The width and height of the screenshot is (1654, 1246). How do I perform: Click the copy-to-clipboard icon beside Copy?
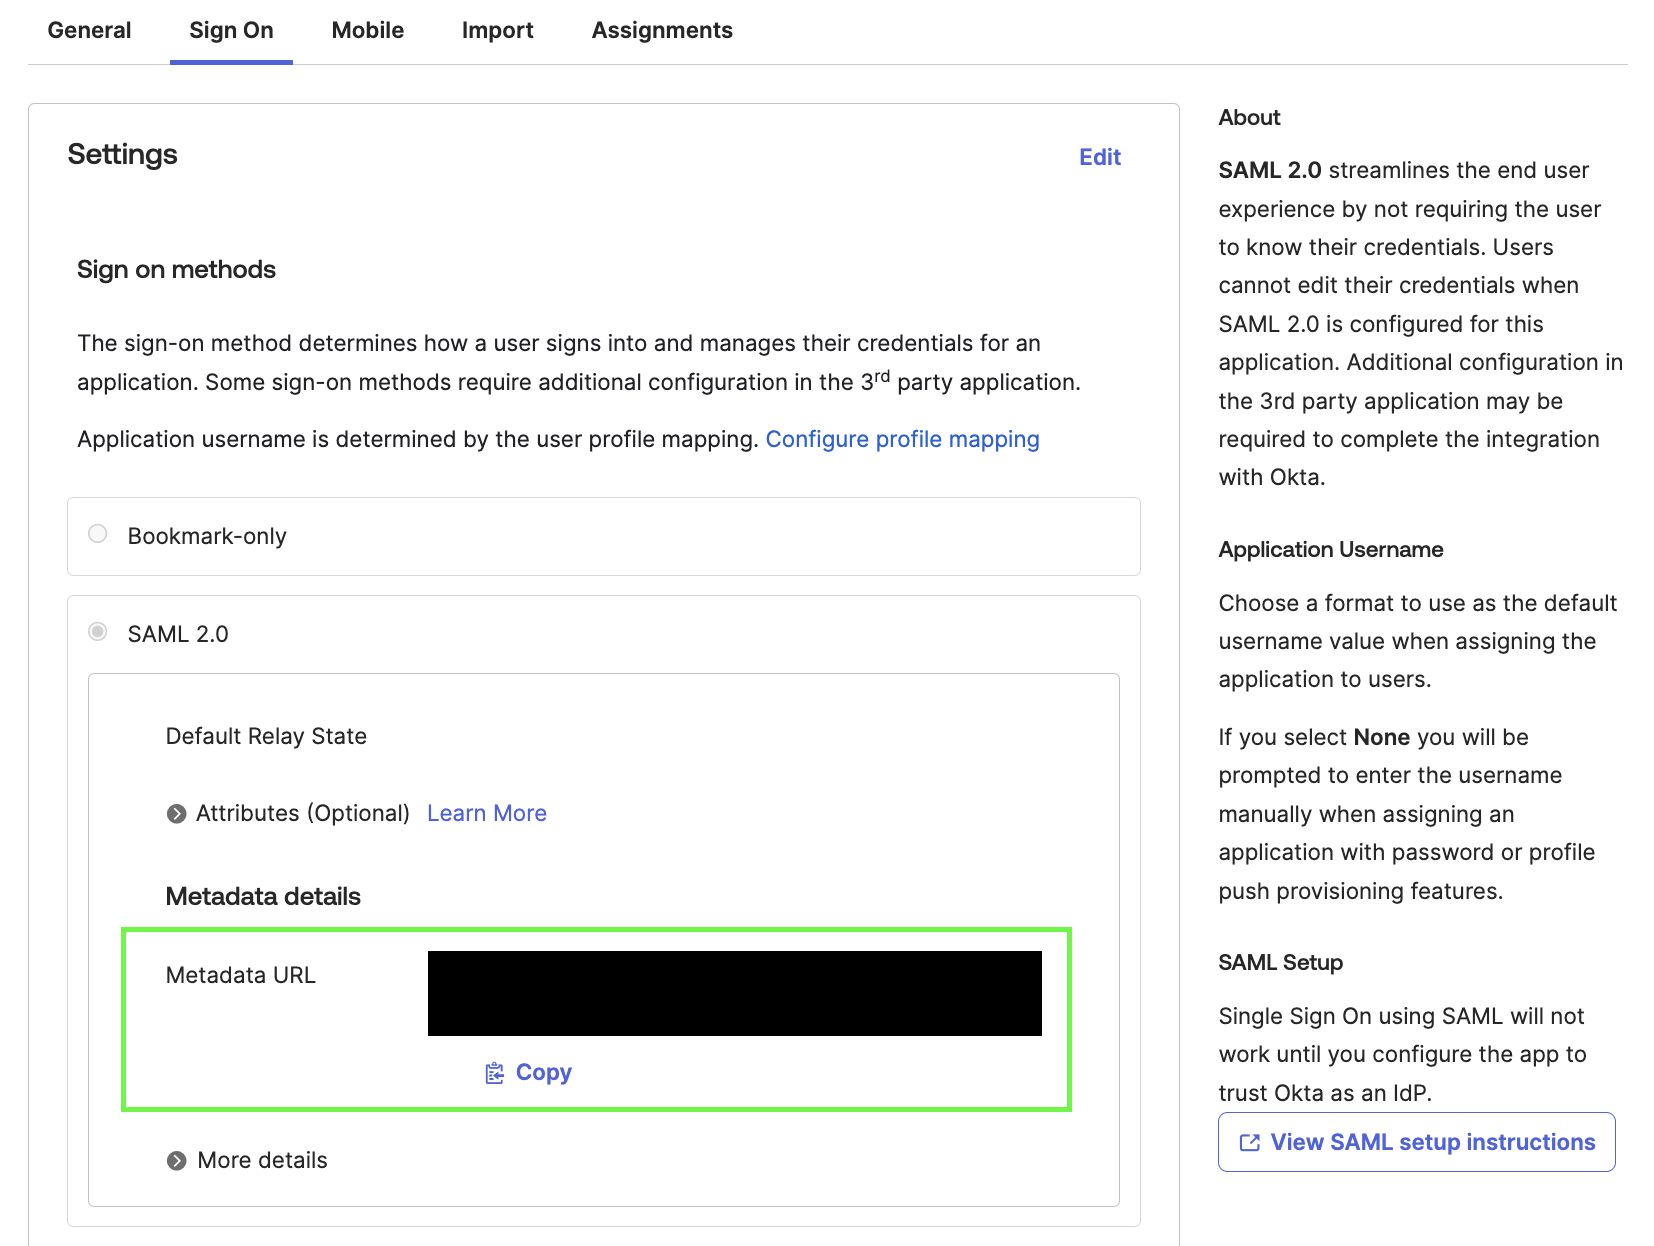[x=493, y=1072]
